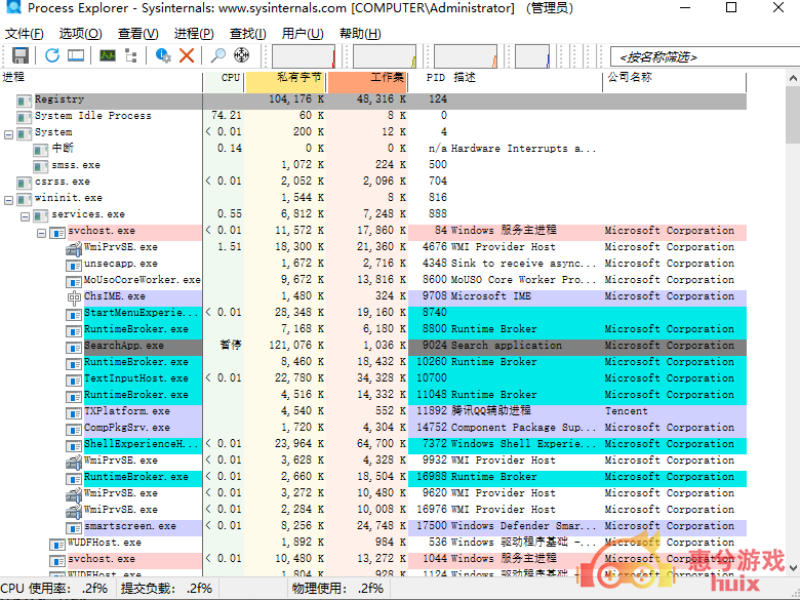Collapse the wininit.exe tree node
Viewport: 800px width, 600px height.
click(9, 199)
